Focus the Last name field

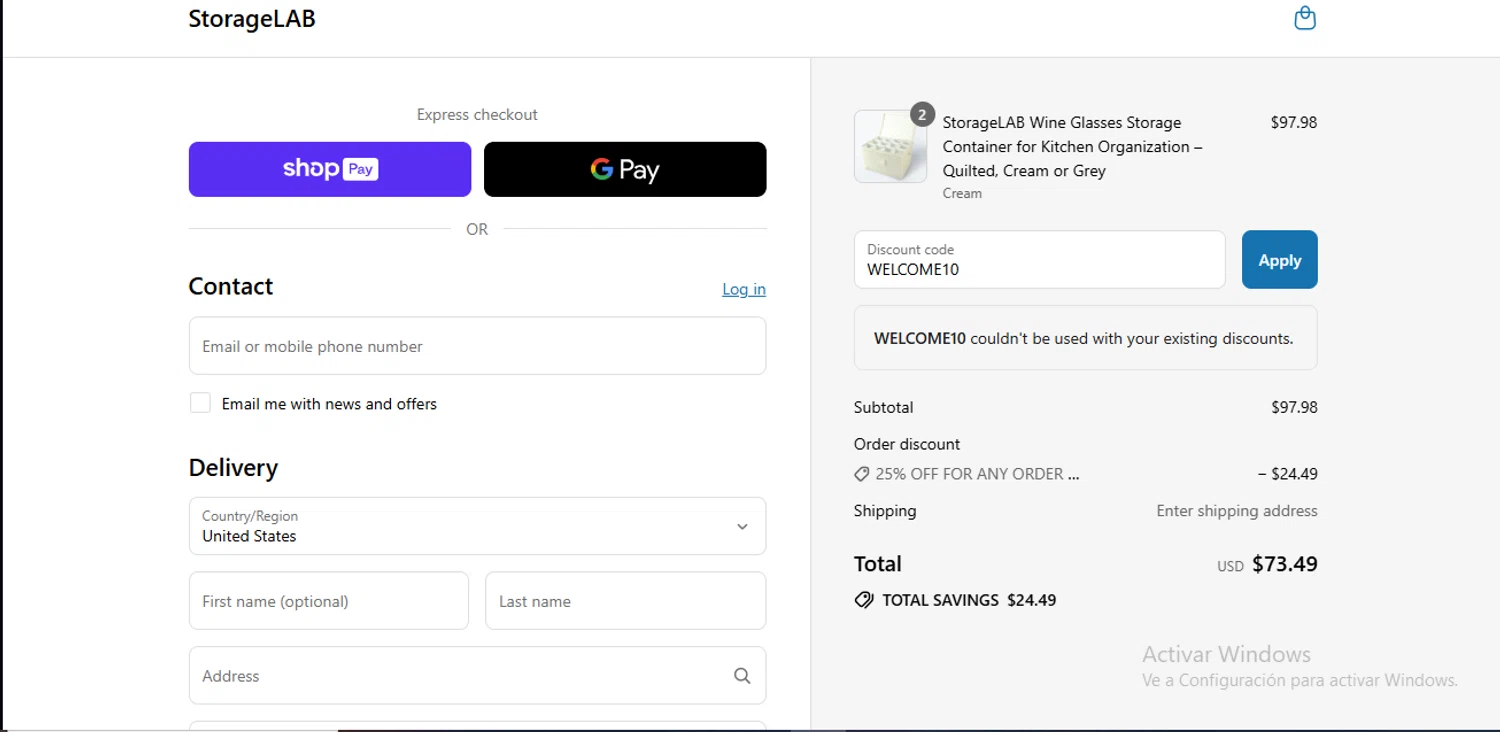click(x=625, y=601)
